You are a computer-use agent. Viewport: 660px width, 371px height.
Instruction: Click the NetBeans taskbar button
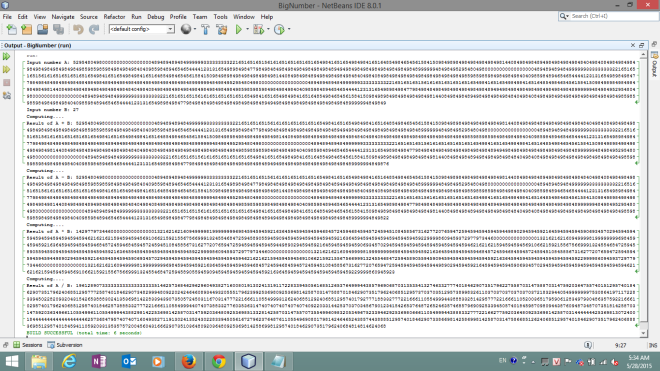pyautogui.click(x=248, y=361)
